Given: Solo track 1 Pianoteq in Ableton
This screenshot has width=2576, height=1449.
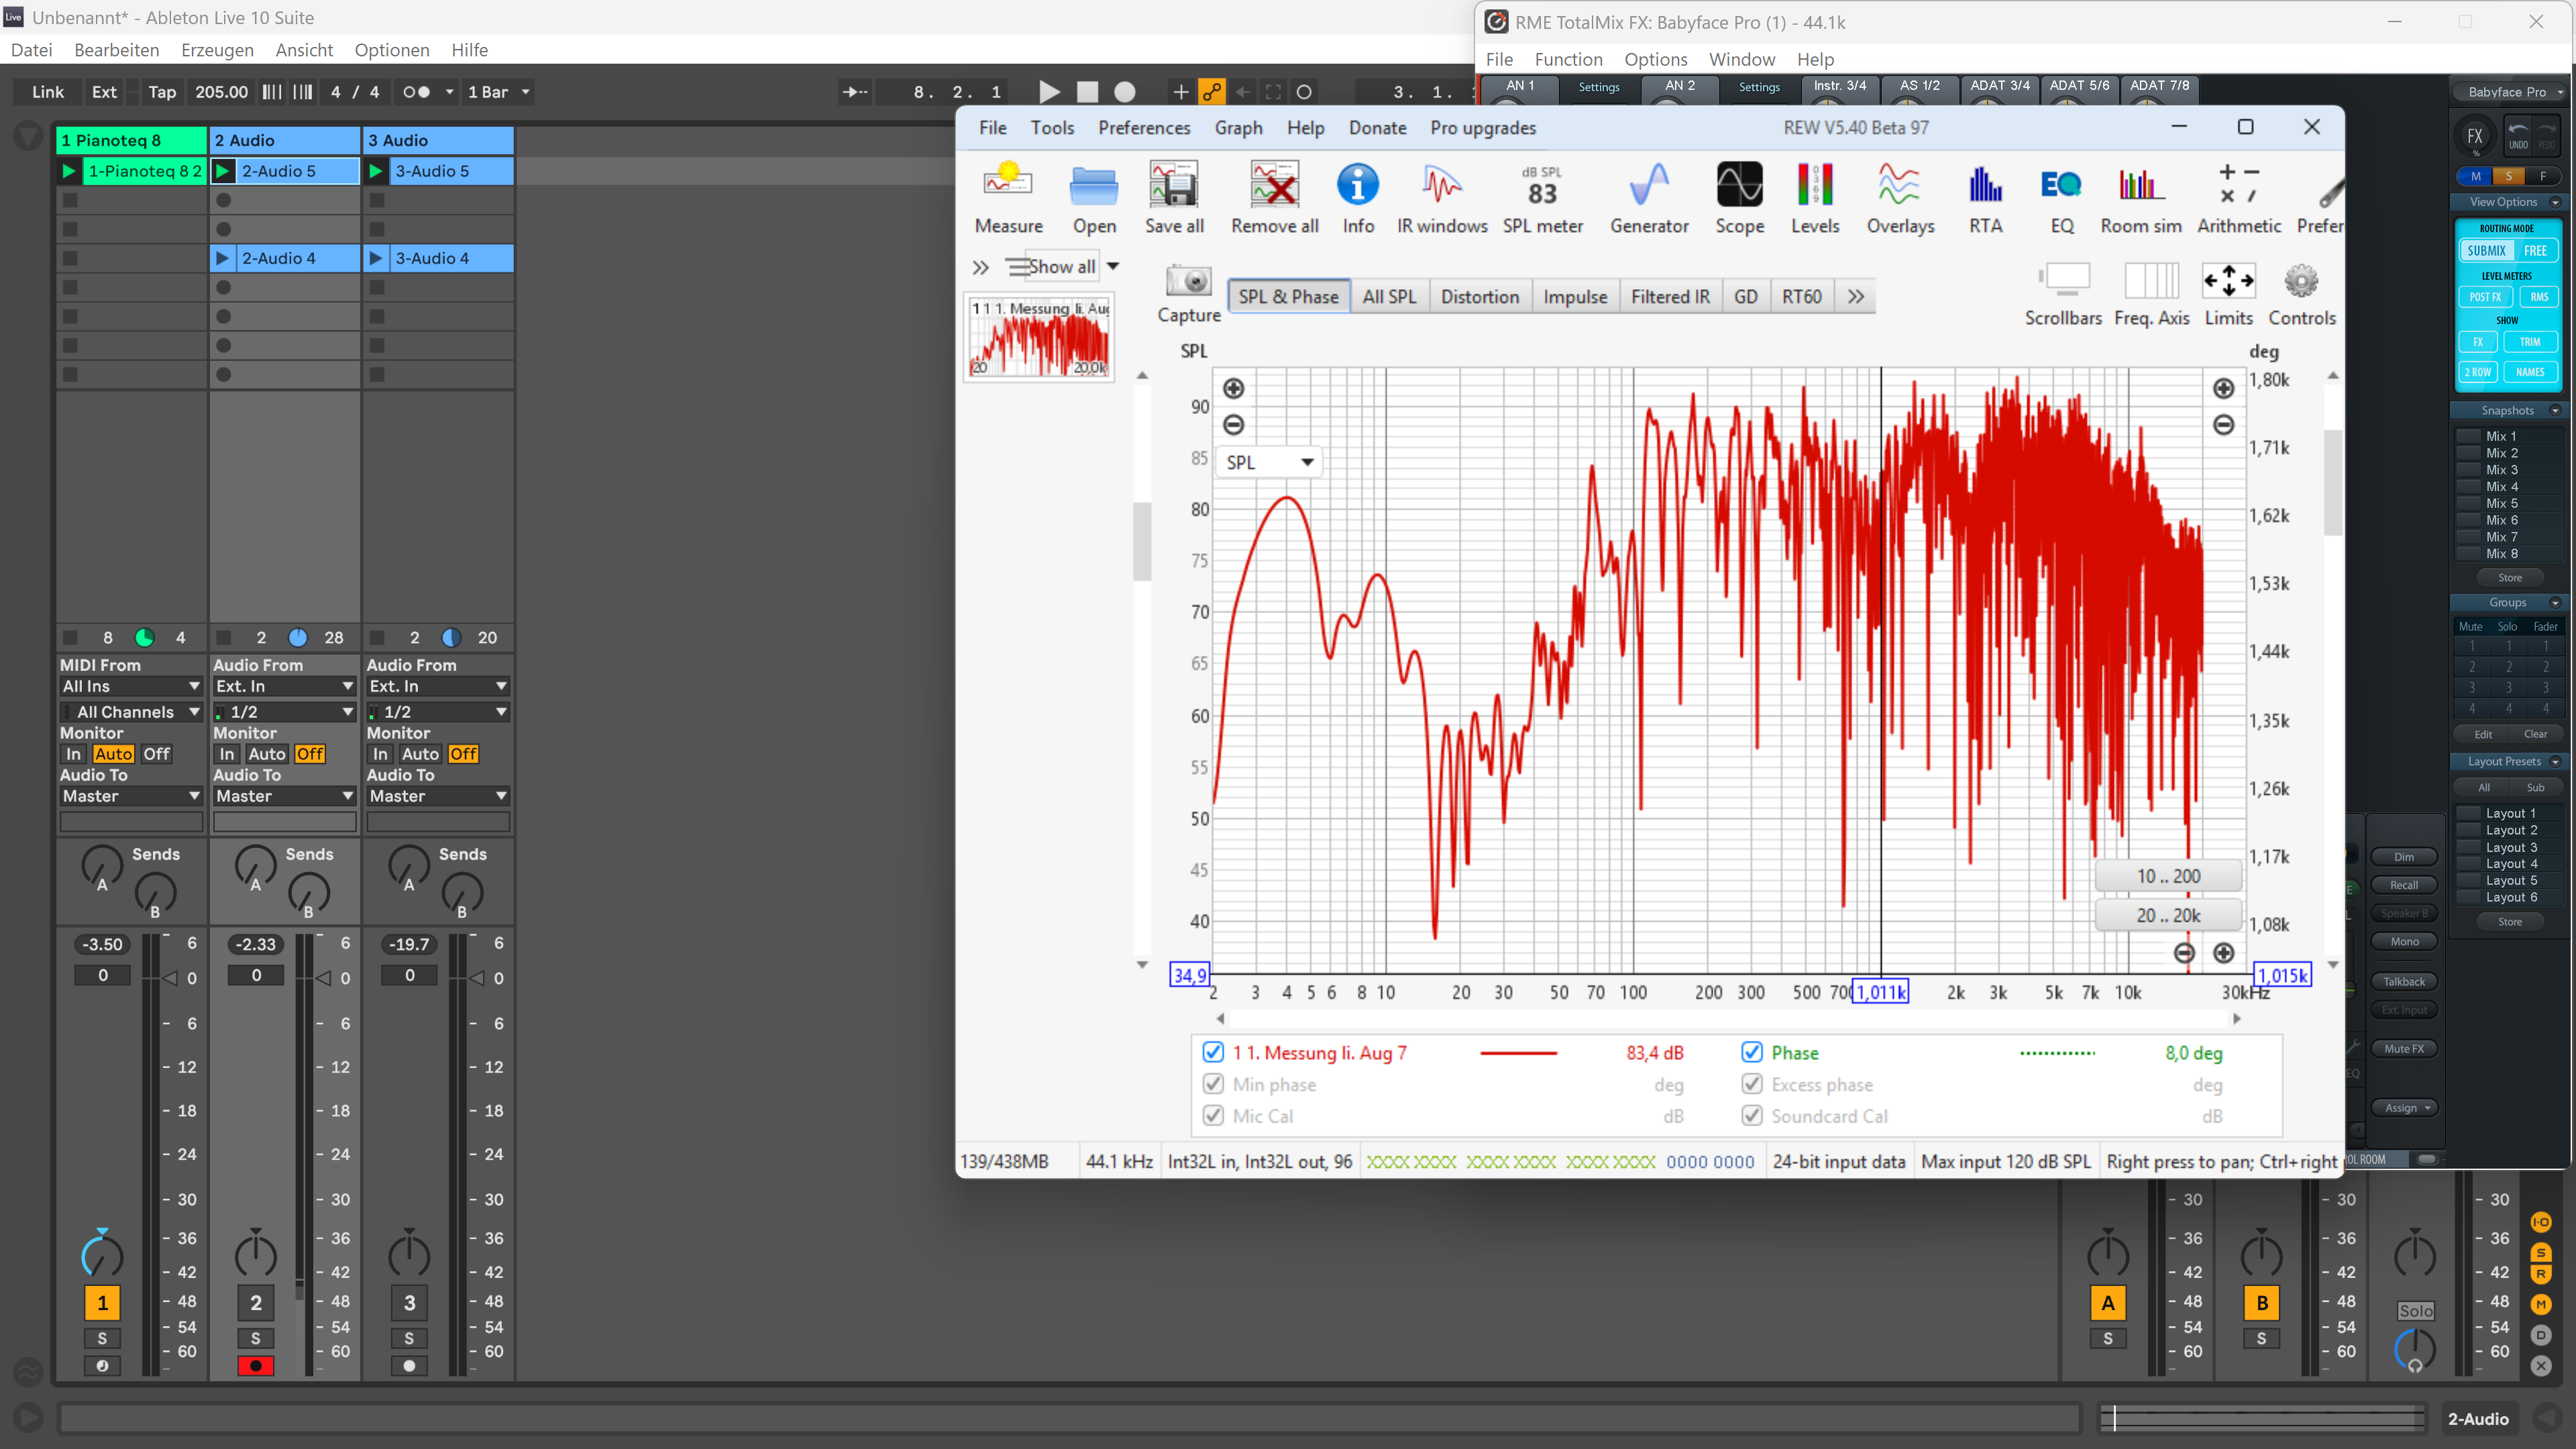Looking at the screenshot, I should [102, 1338].
